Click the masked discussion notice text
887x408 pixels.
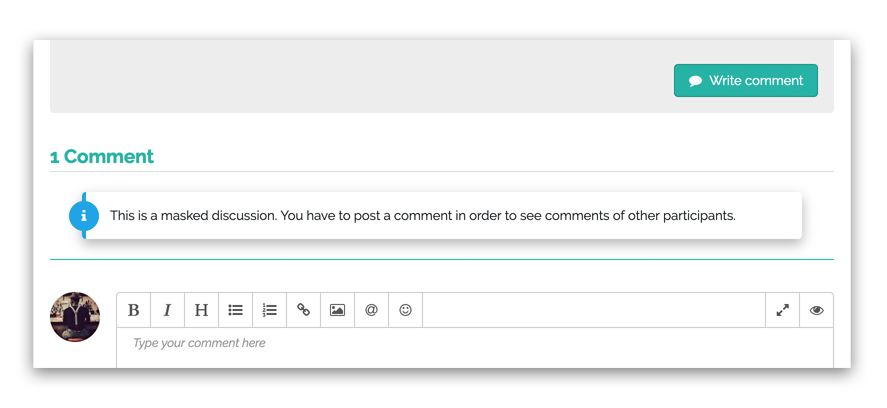(422, 215)
